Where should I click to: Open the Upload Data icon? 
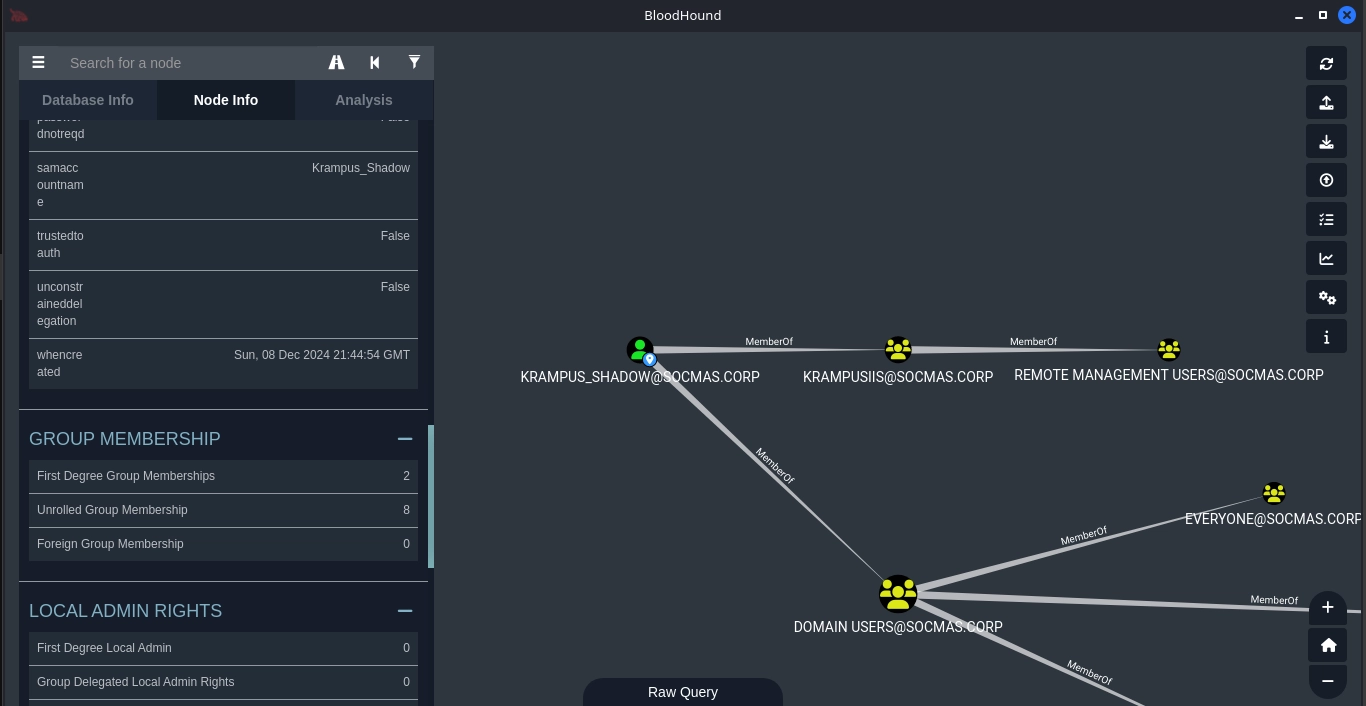pyautogui.click(x=1326, y=180)
